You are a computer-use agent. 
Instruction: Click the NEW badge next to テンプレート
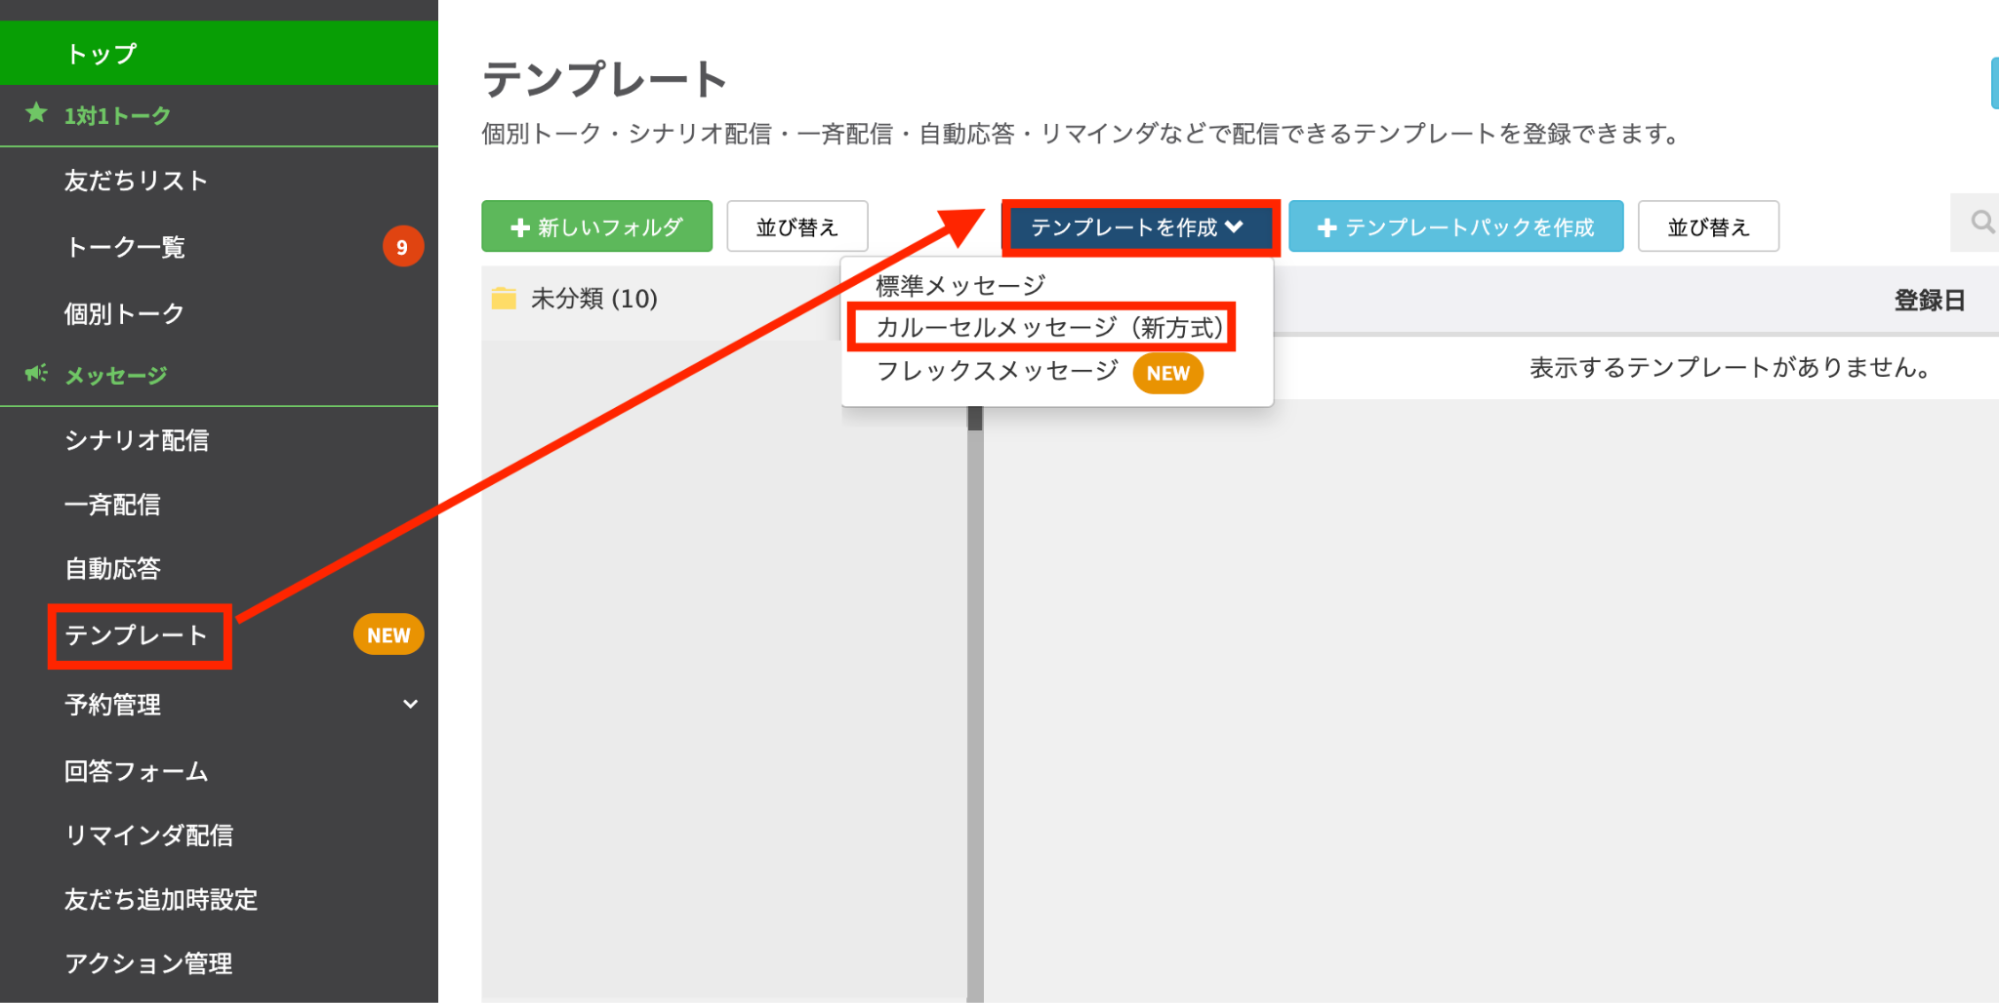point(387,633)
